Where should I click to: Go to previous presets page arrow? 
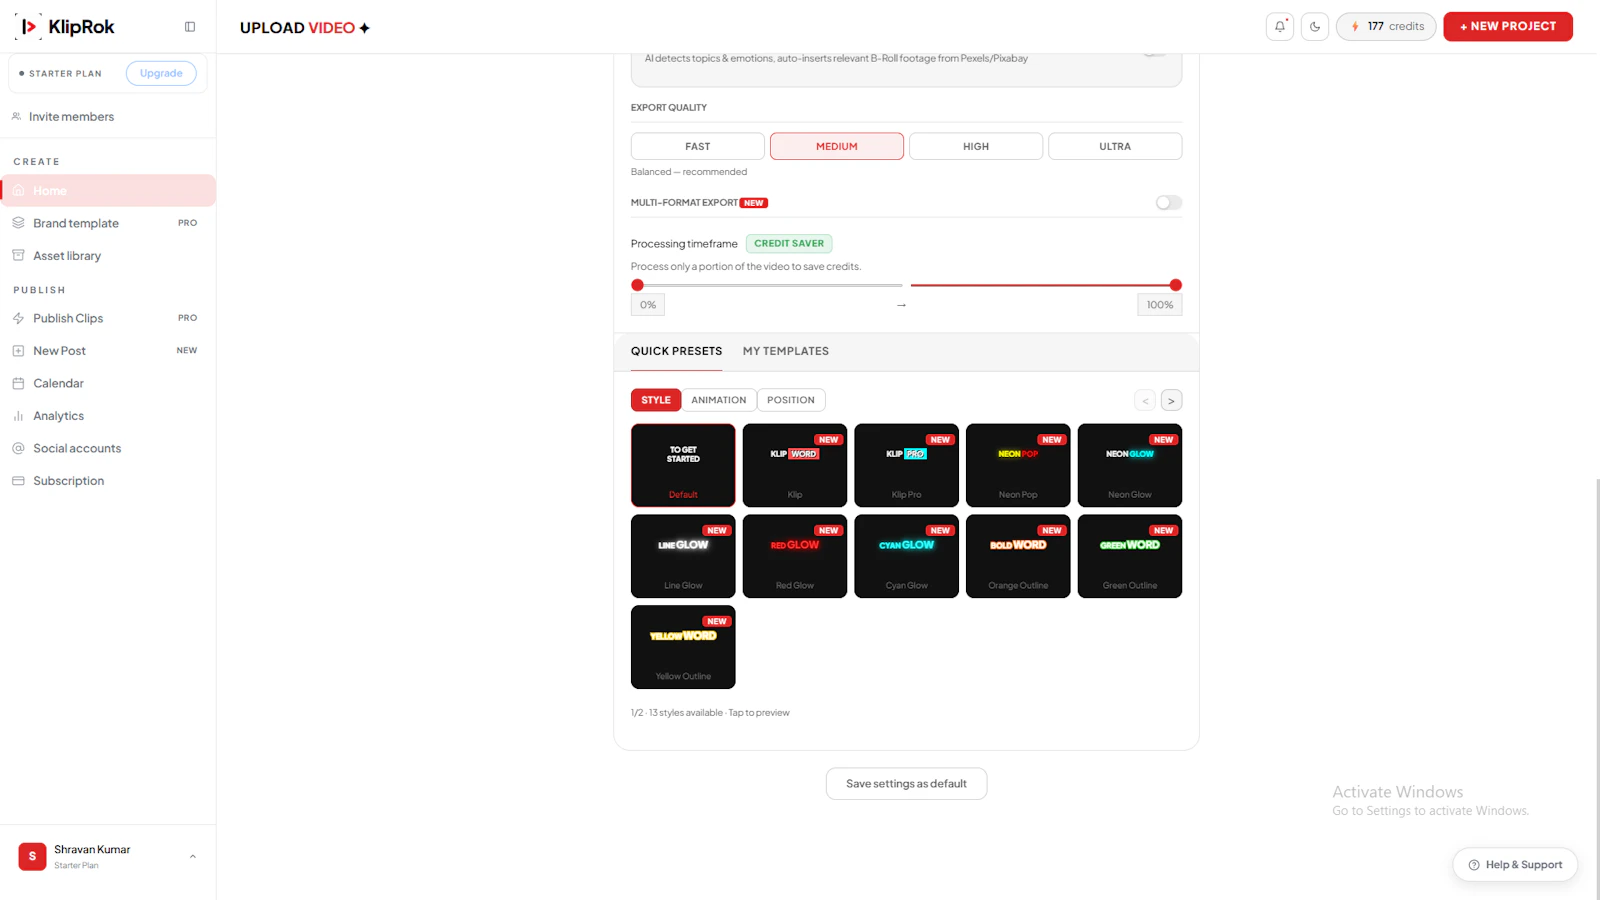coord(1145,401)
